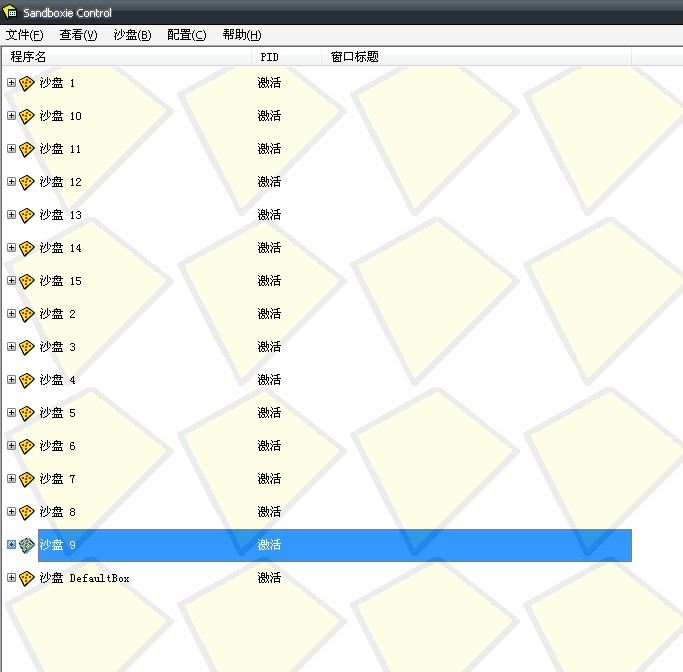Select the 沙盘 1 row label
Viewport: 683px width, 672px height.
click(x=57, y=83)
